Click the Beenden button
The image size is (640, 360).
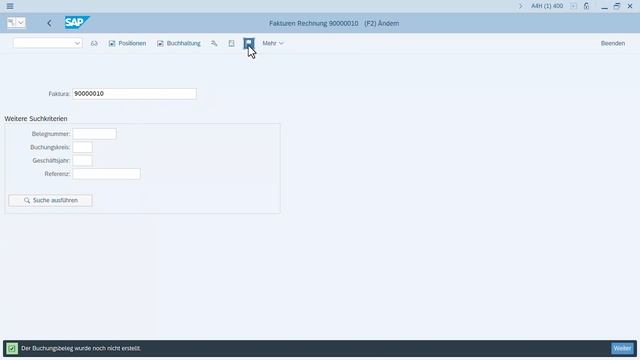[x=613, y=43]
